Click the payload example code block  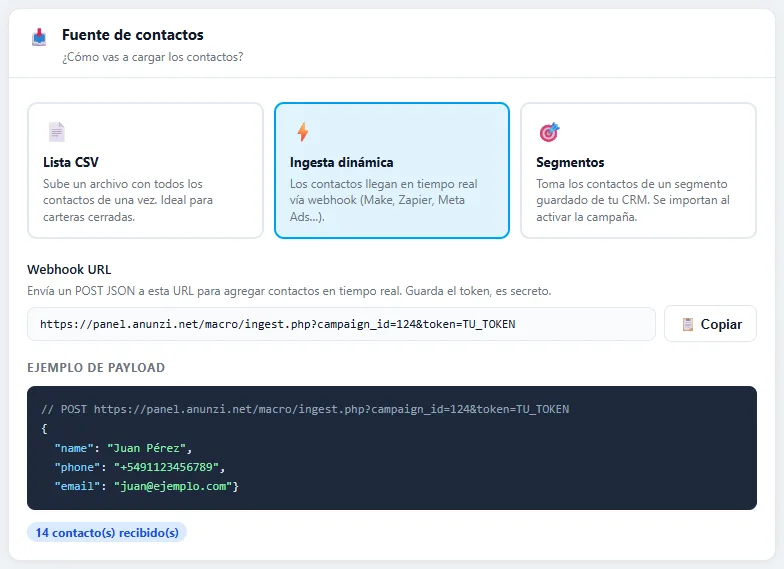pyautogui.click(x=392, y=448)
